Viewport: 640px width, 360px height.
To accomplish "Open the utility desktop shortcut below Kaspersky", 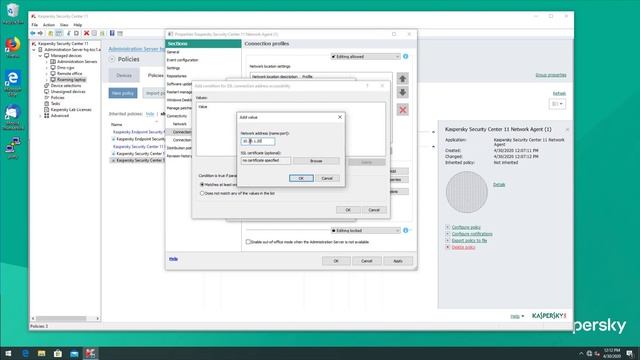I will click(x=13, y=148).
